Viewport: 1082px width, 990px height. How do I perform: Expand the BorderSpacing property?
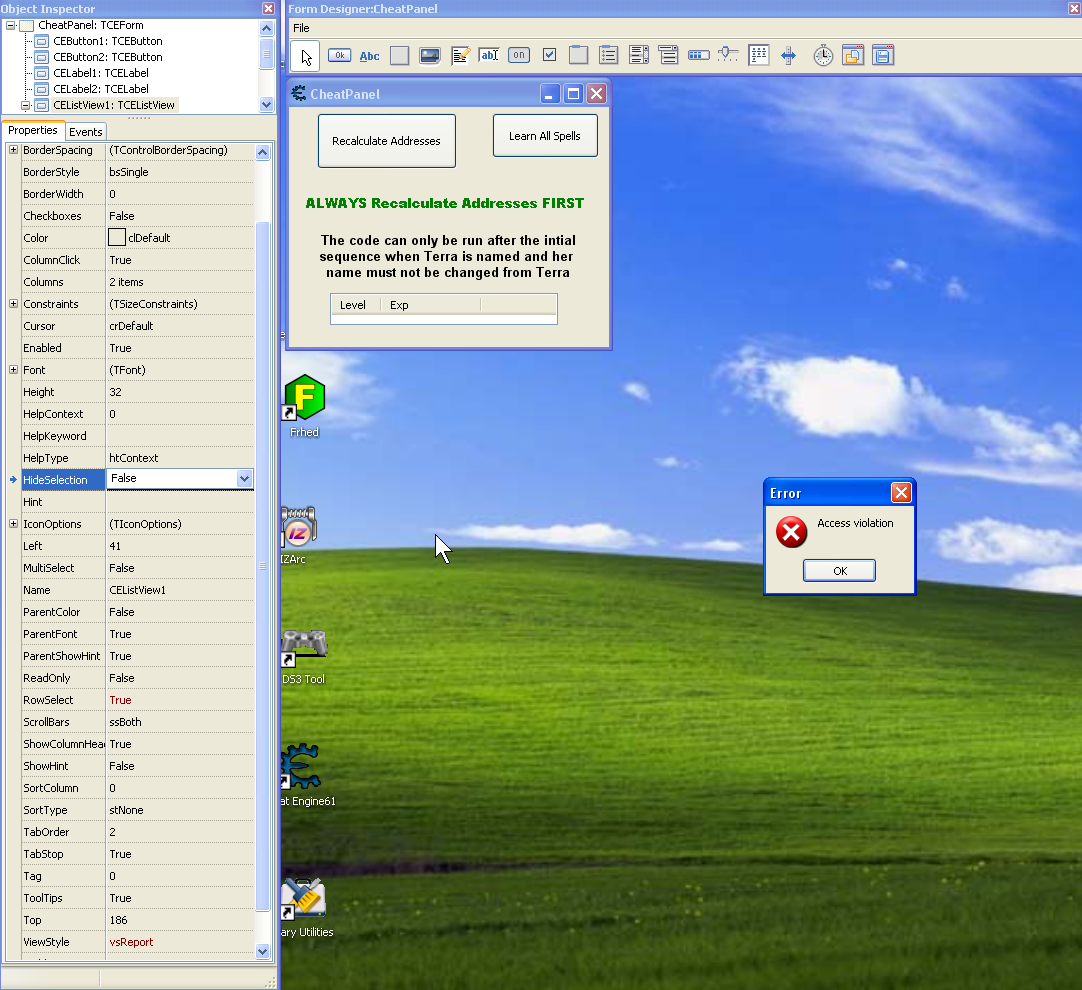pyautogui.click(x=13, y=150)
